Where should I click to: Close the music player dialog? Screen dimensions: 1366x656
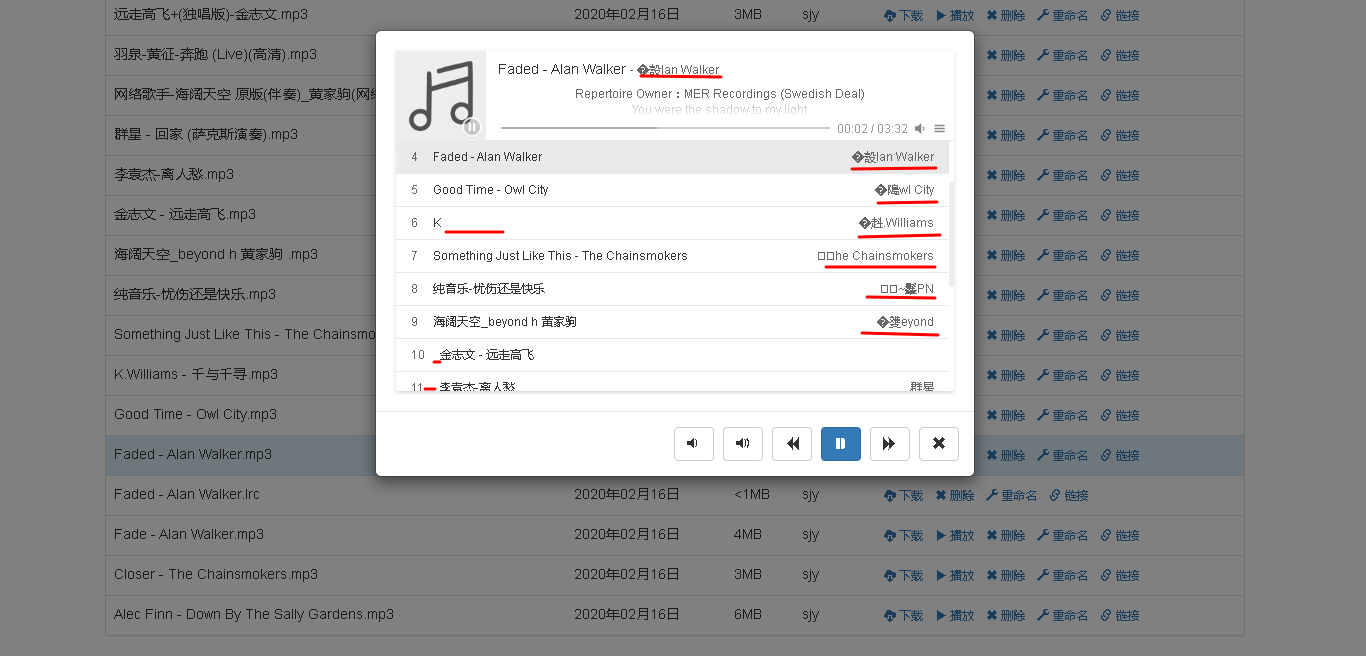(x=938, y=444)
